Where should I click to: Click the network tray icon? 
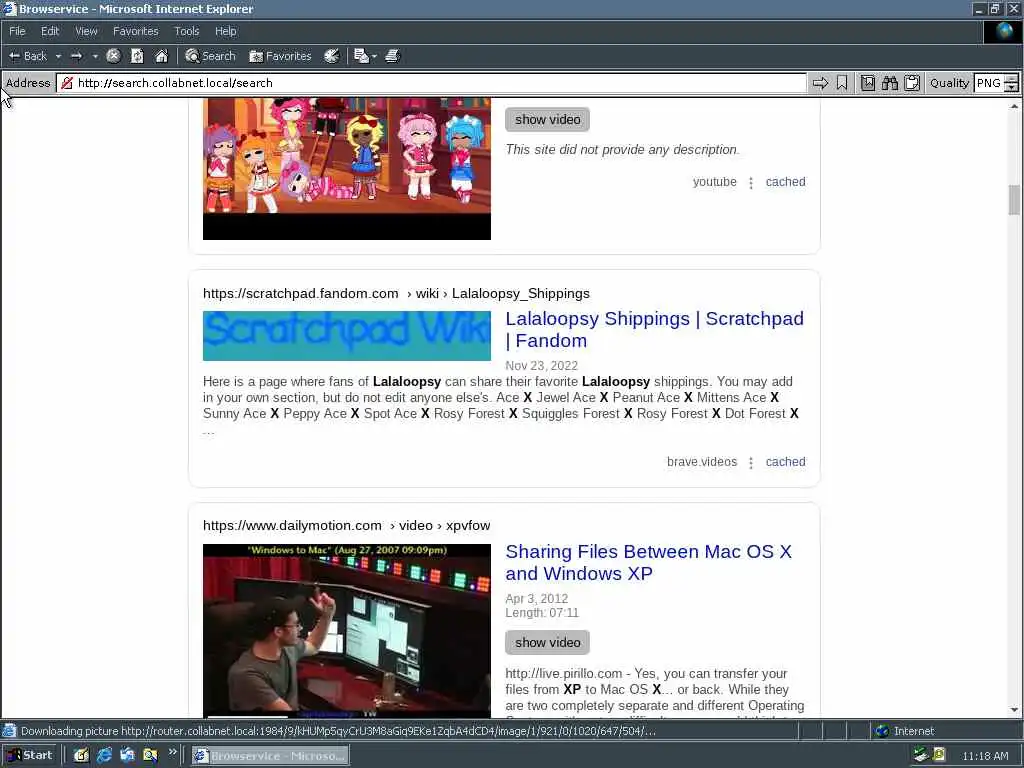pos(921,756)
